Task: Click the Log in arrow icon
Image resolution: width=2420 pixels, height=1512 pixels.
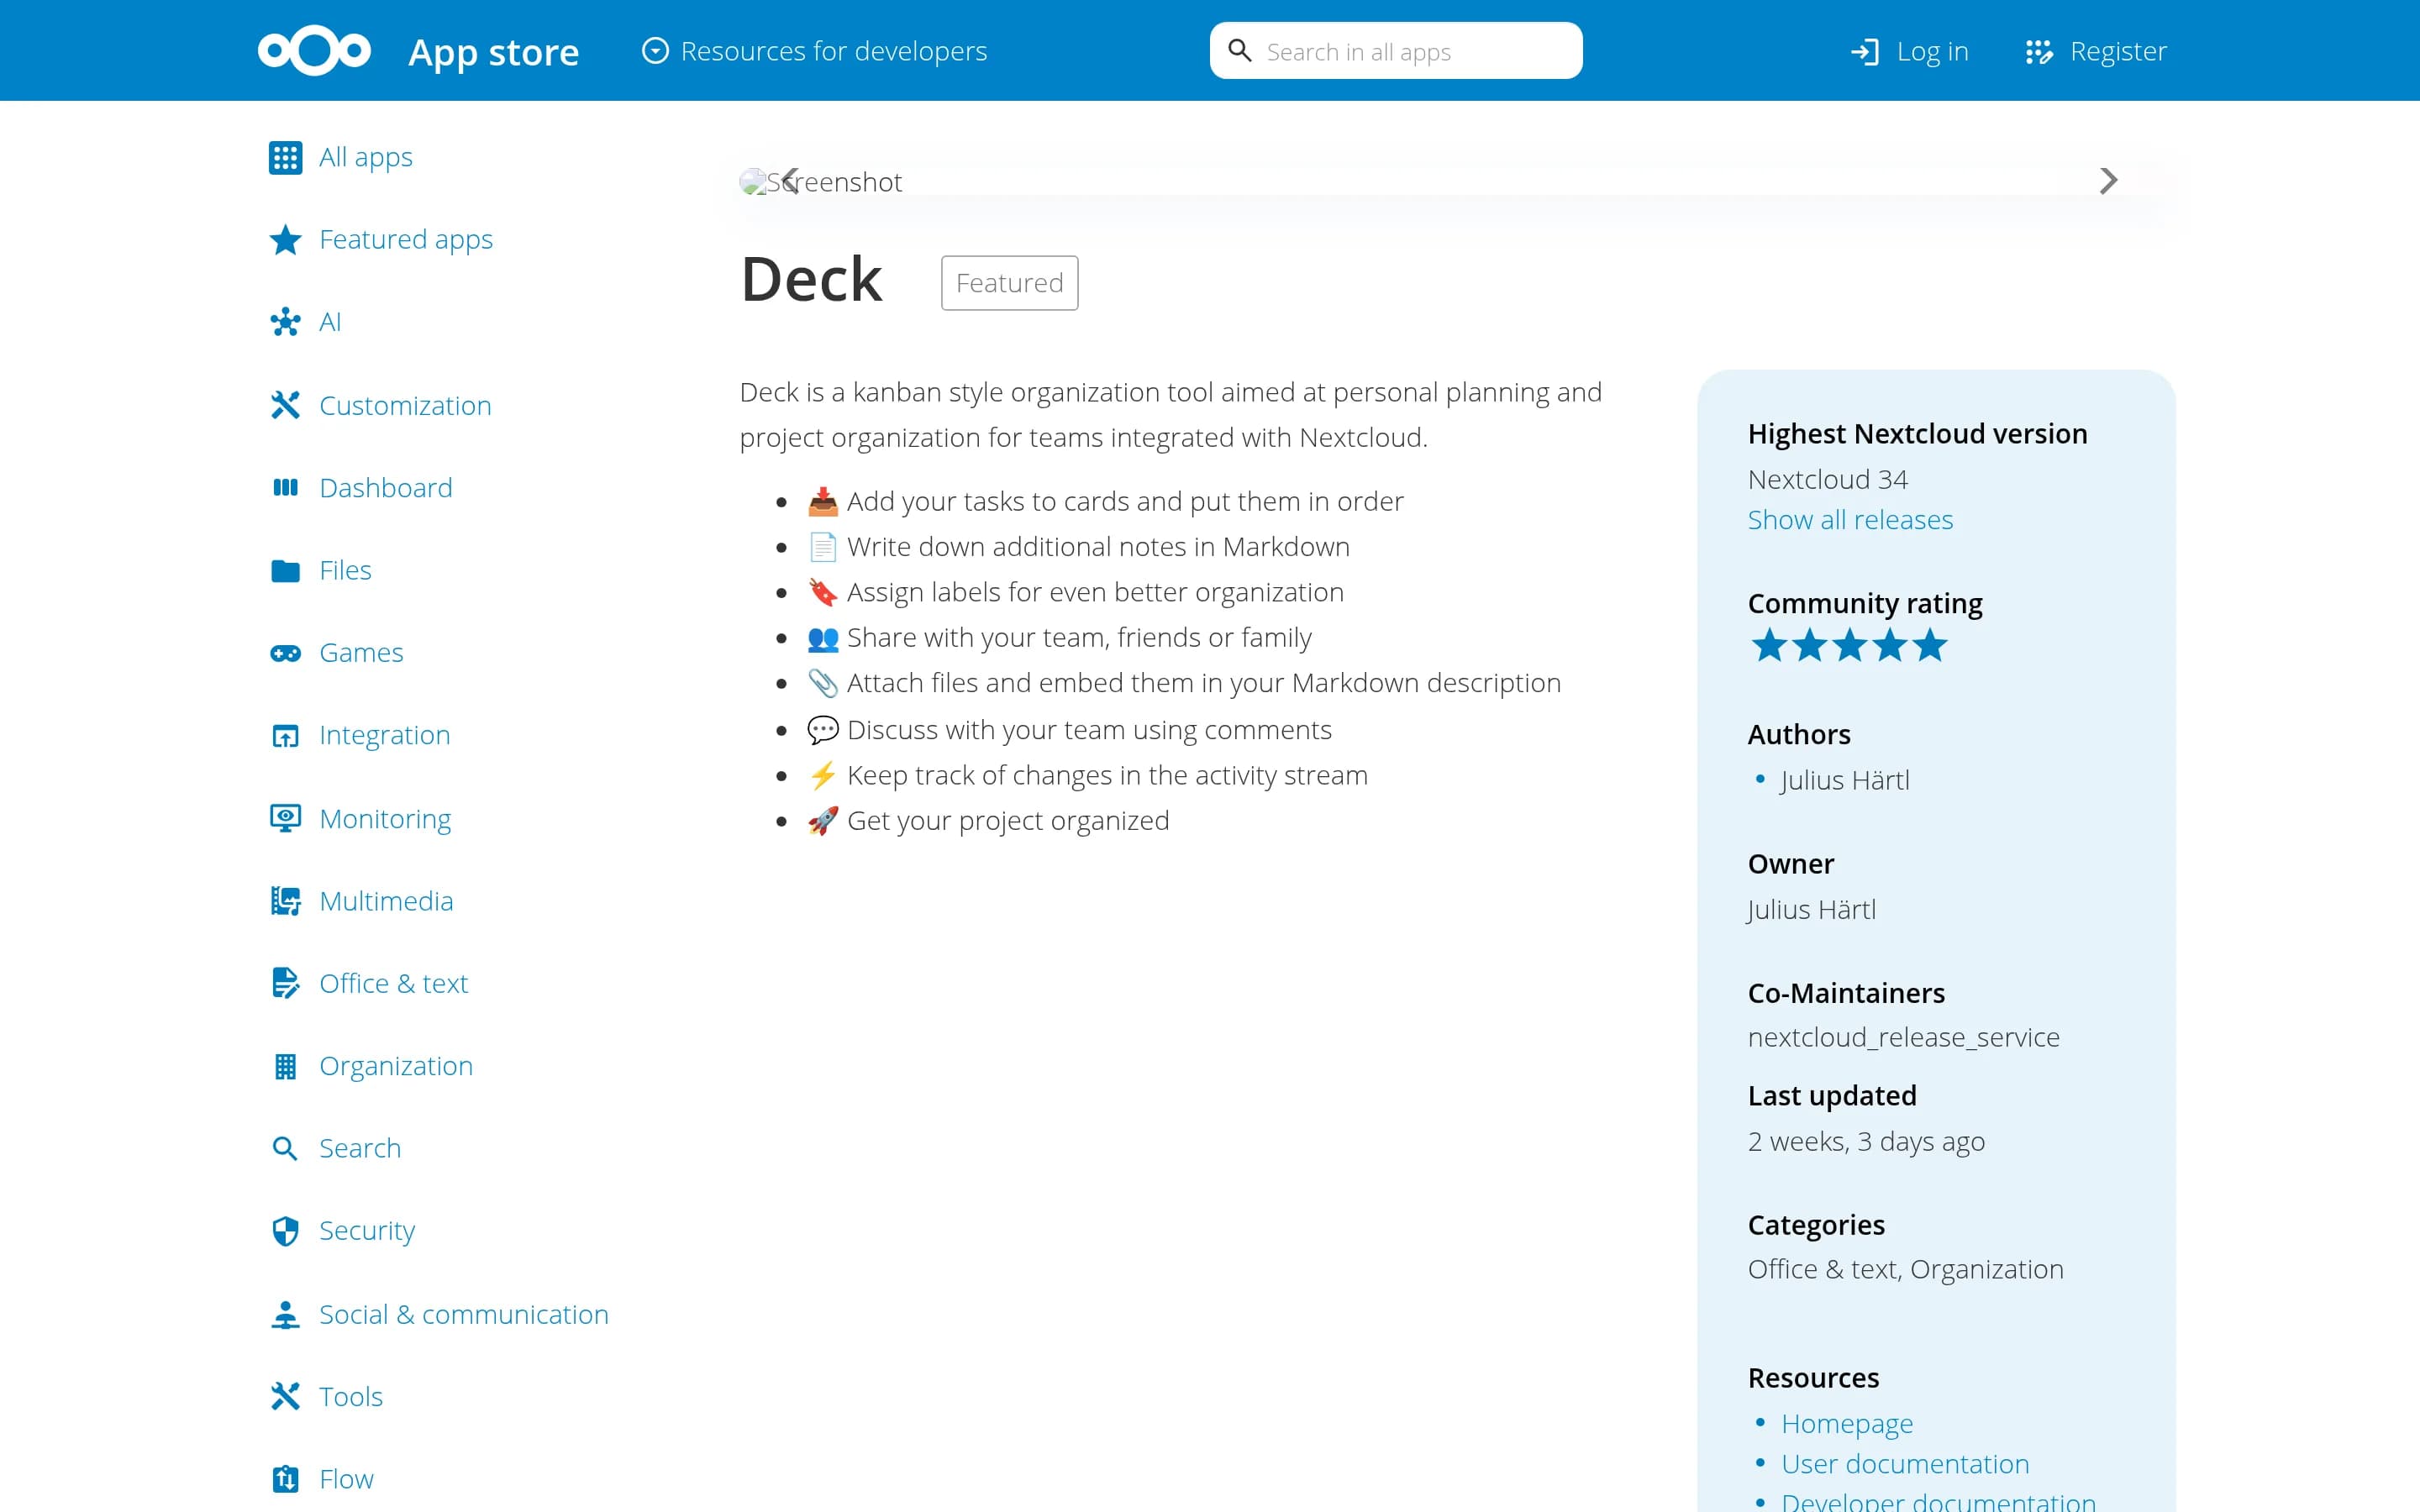Action: (x=1864, y=51)
